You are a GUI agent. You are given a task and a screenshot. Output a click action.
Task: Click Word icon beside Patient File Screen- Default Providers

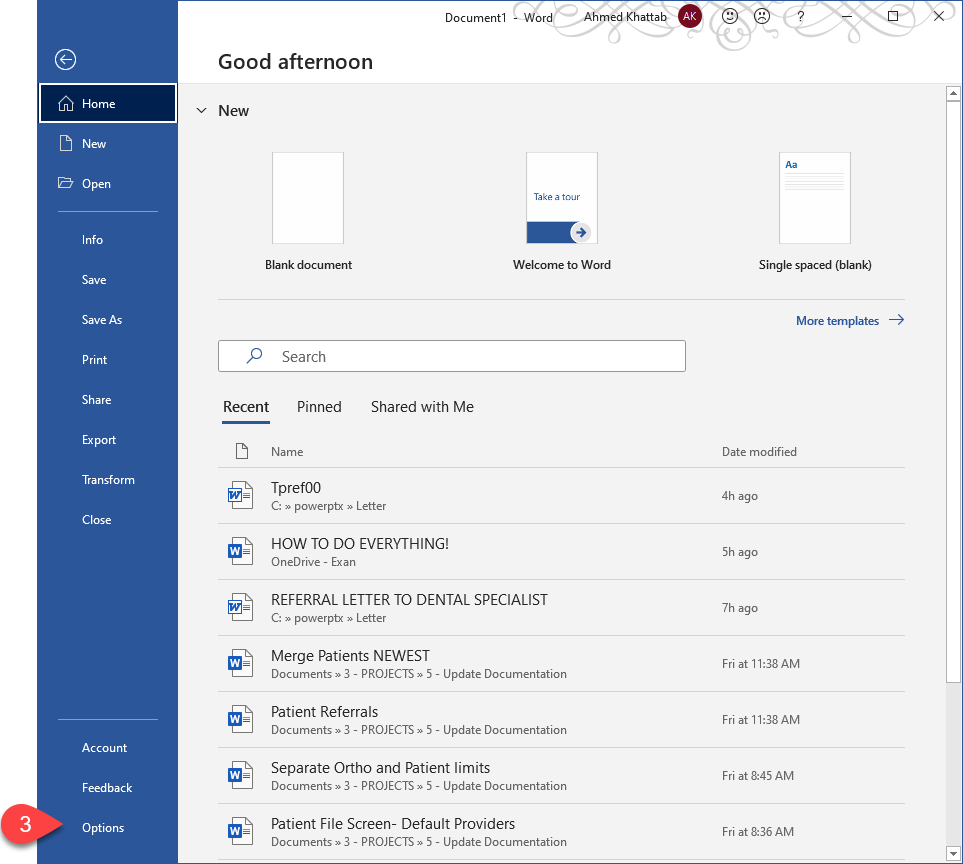[x=240, y=831]
